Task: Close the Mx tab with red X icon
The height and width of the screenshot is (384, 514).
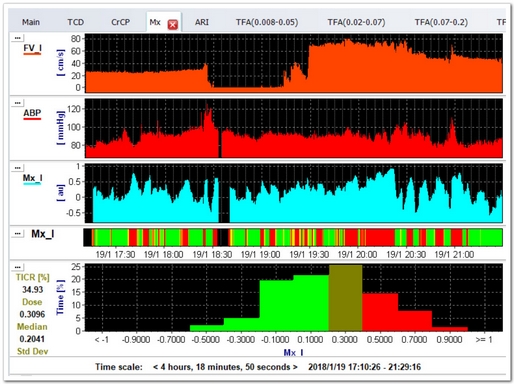Action: [x=173, y=25]
